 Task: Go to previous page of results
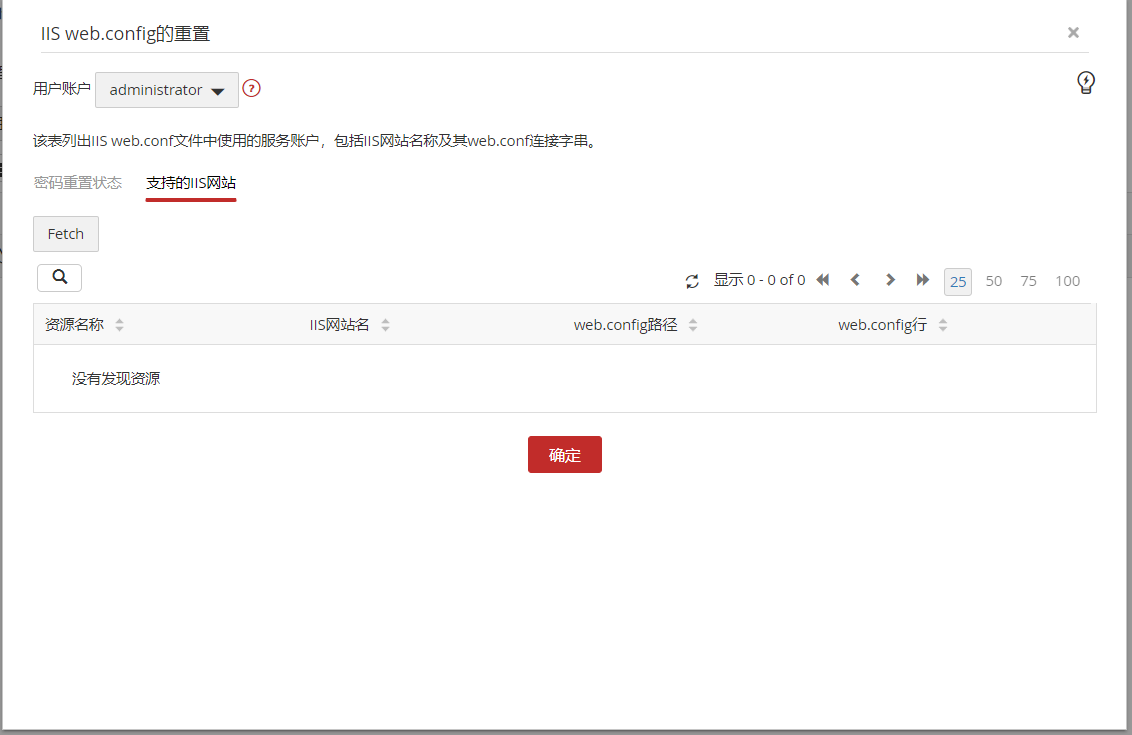click(855, 279)
